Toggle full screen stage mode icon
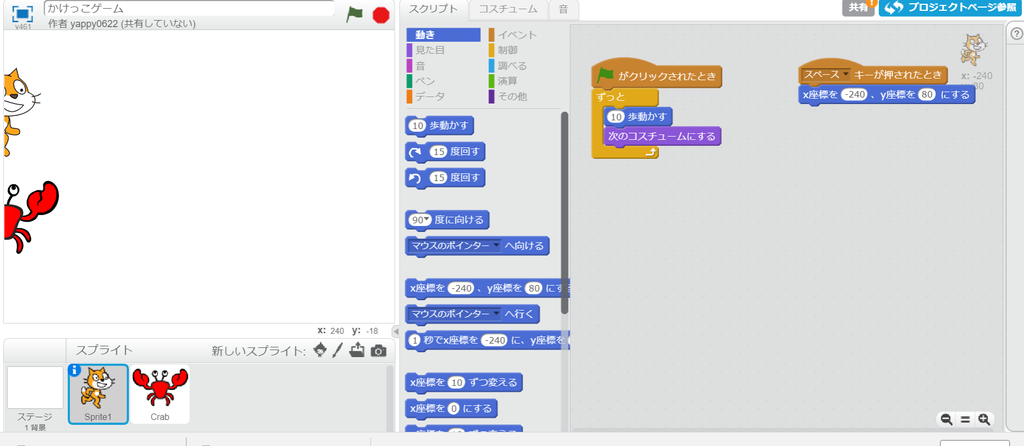 coord(23,14)
